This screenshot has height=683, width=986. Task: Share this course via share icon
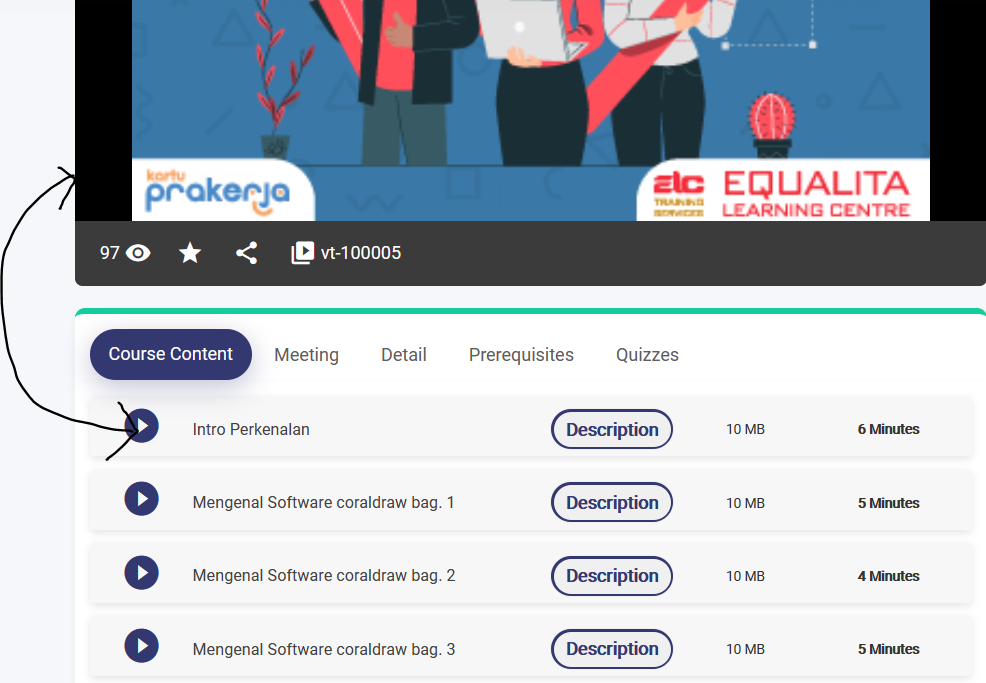pos(247,253)
